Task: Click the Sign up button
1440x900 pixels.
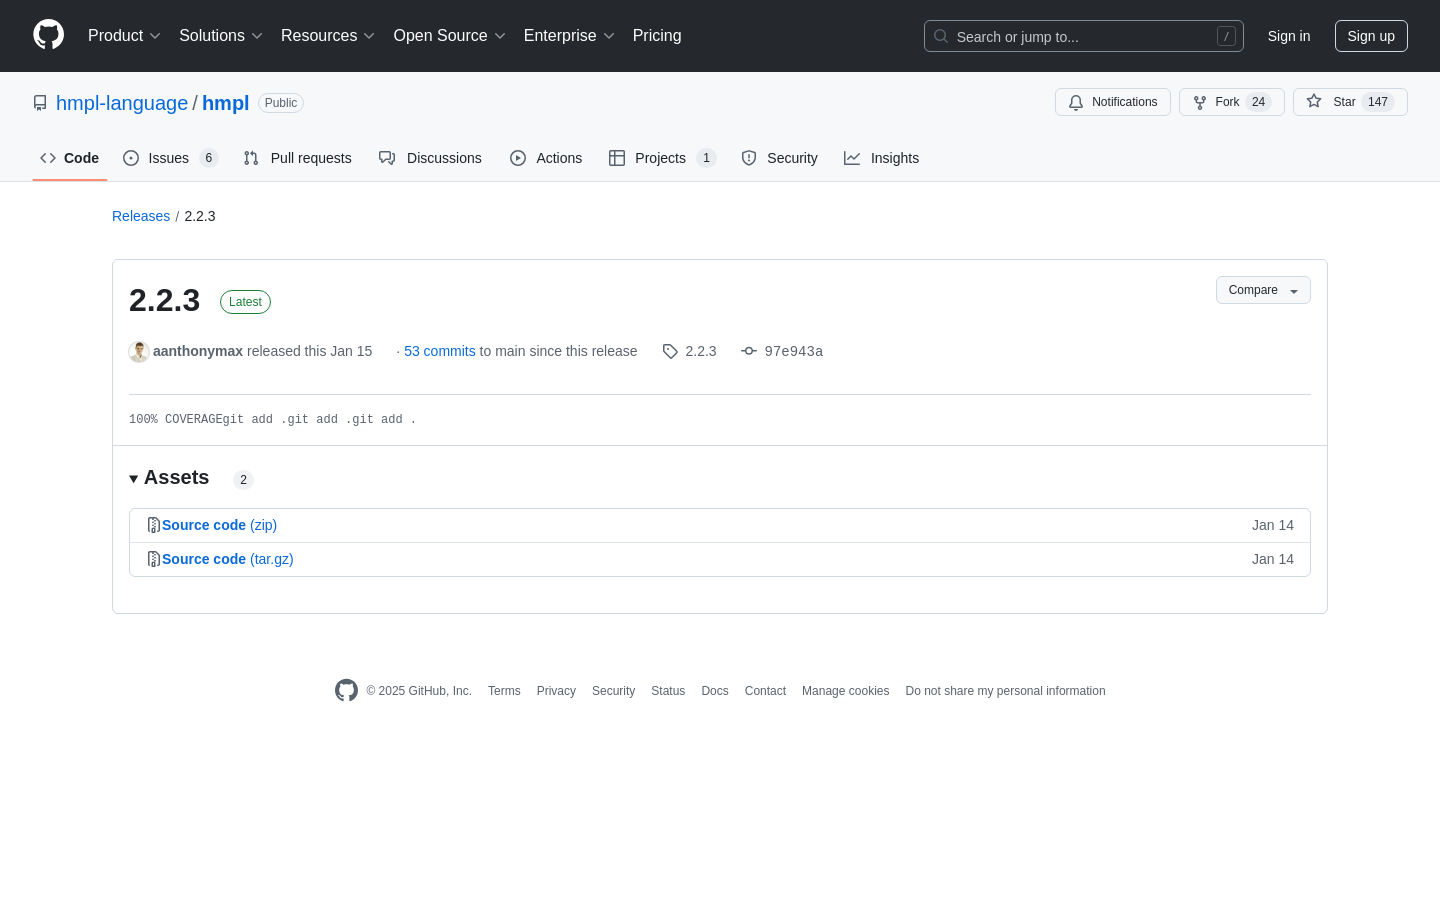Action: (1371, 36)
